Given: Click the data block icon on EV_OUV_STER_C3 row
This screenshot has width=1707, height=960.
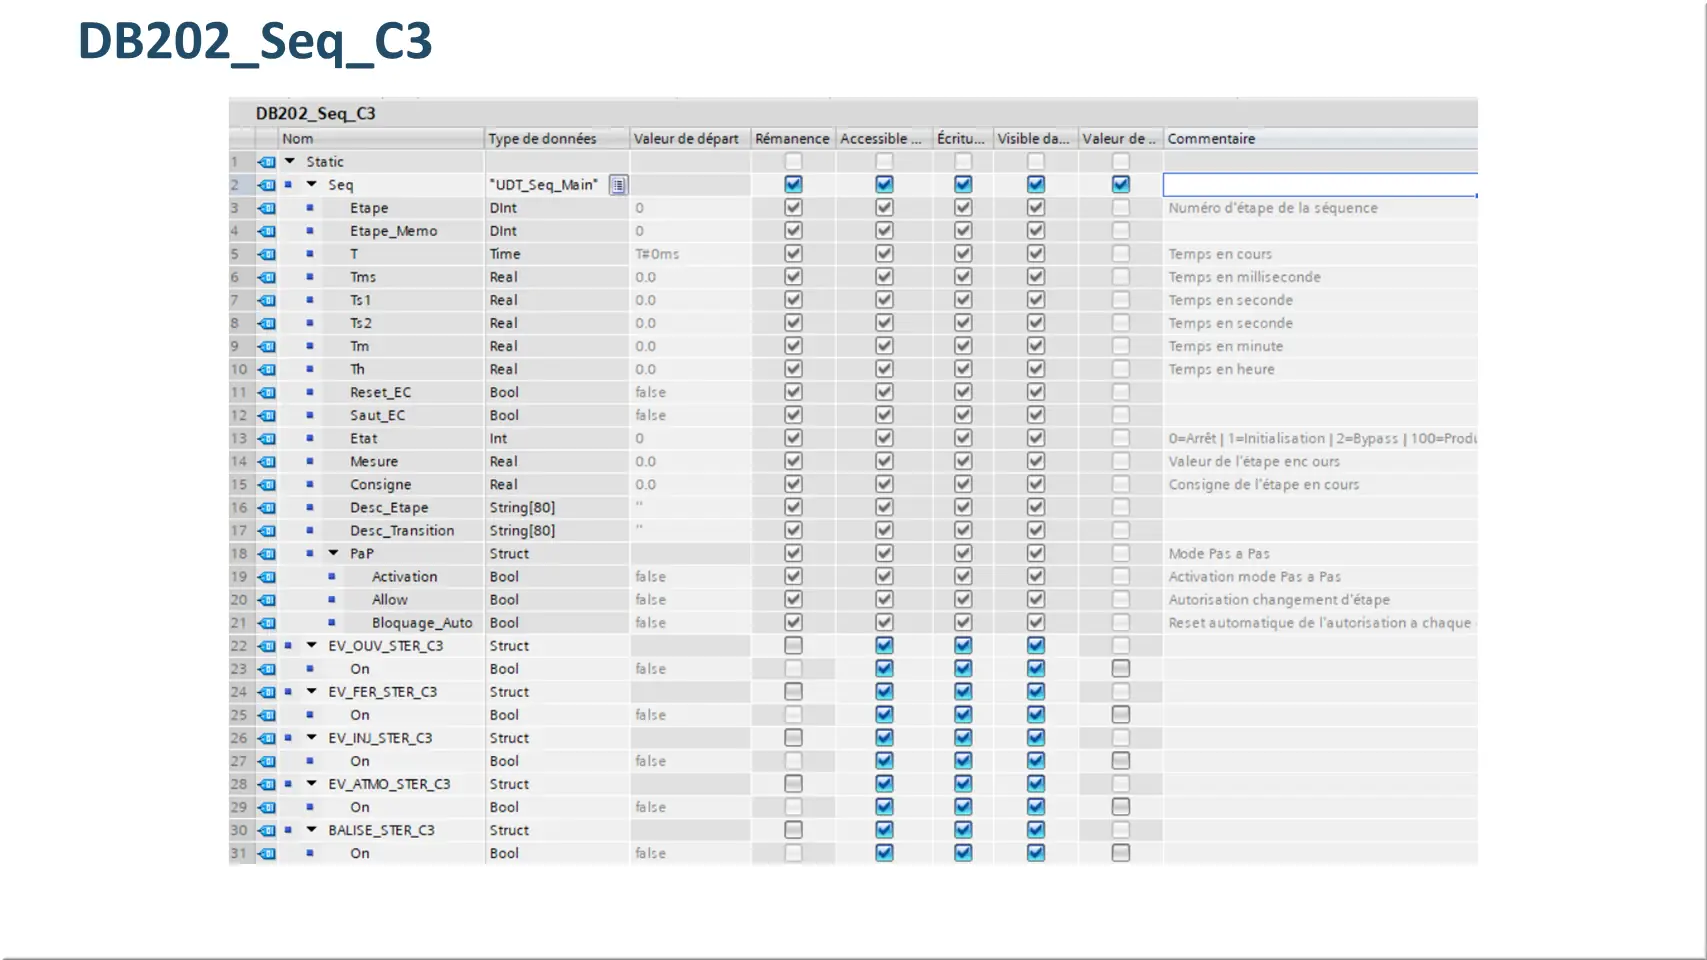Looking at the screenshot, I should 267,646.
